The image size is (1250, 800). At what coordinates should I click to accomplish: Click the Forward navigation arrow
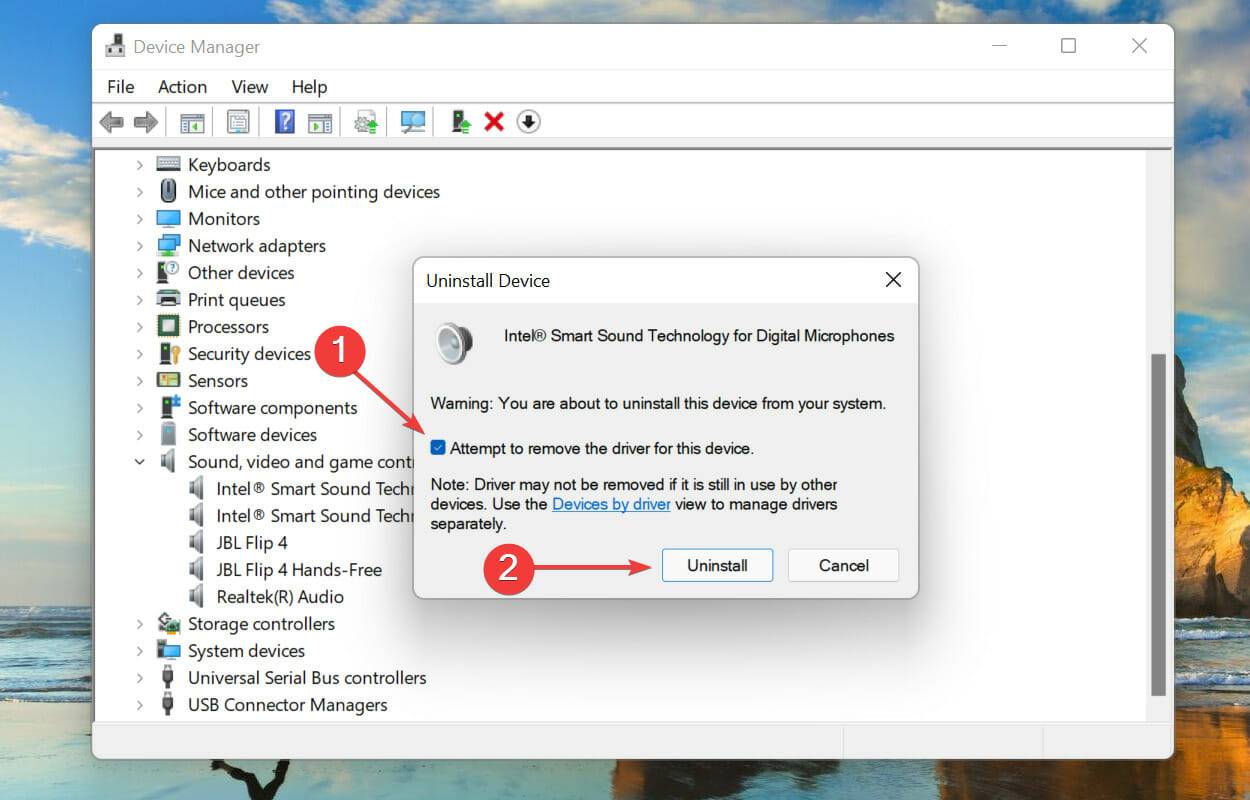145,121
